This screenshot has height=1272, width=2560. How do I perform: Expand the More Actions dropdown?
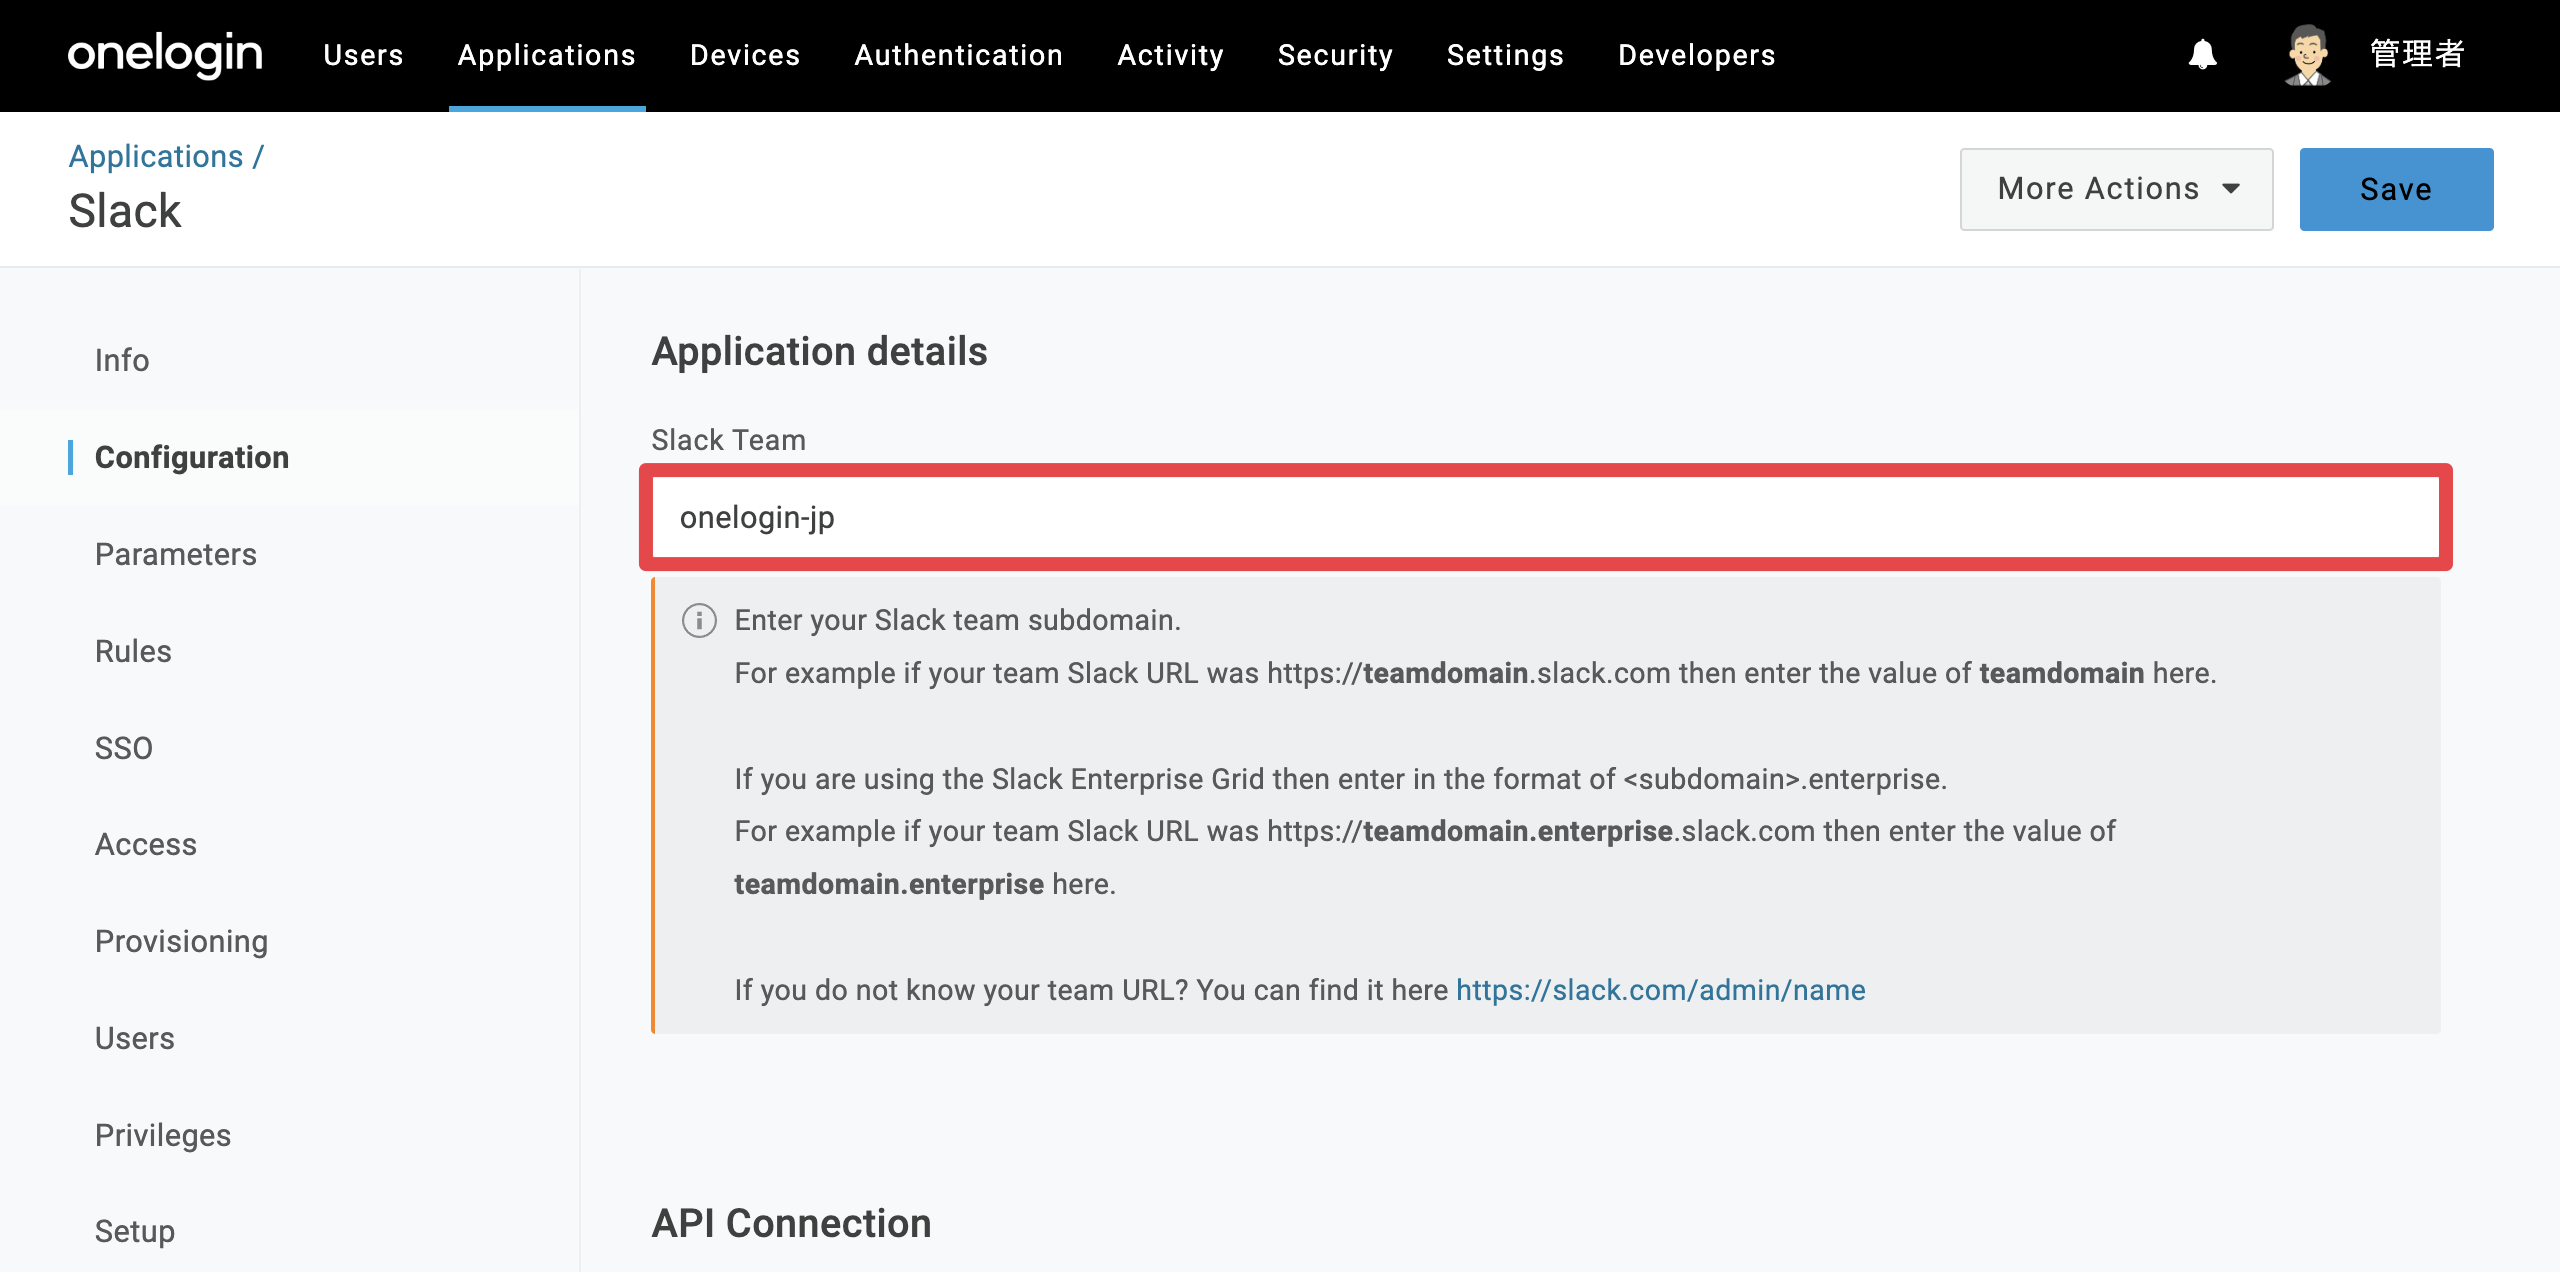(2116, 189)
